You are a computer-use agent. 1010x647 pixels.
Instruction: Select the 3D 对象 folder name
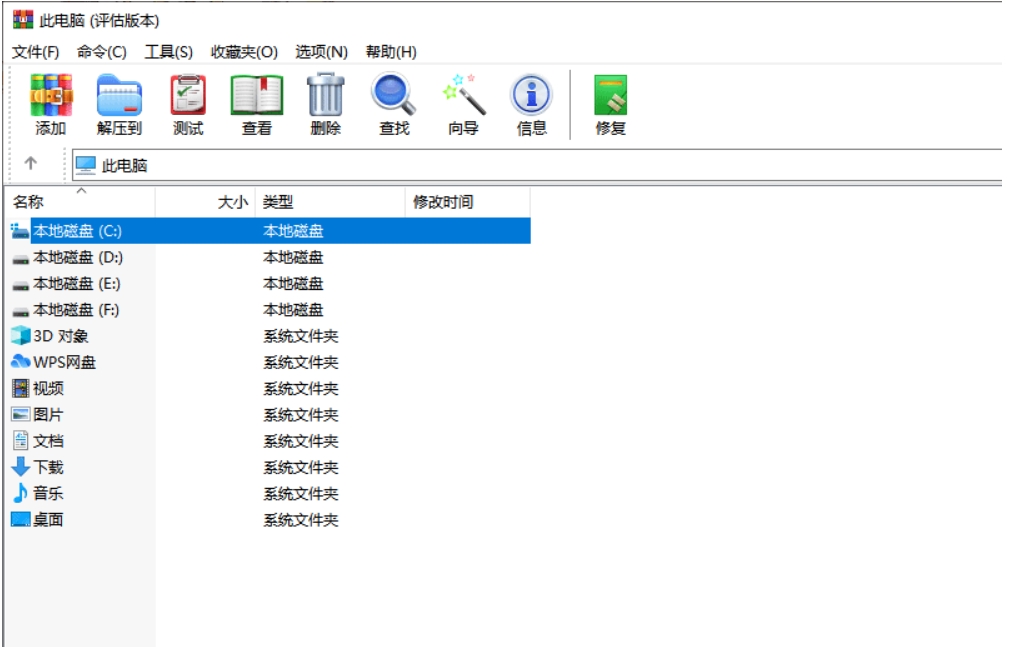[61, 336]
